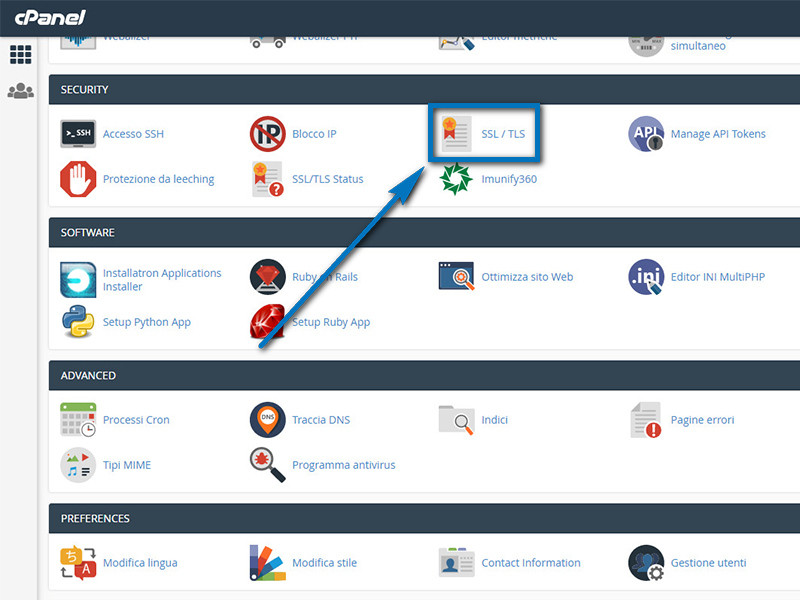Image resolution: width=800 pixels, height=600 pixels.
Task: Click the SSL/TLS Status link
Action: (x=327, y=179)
